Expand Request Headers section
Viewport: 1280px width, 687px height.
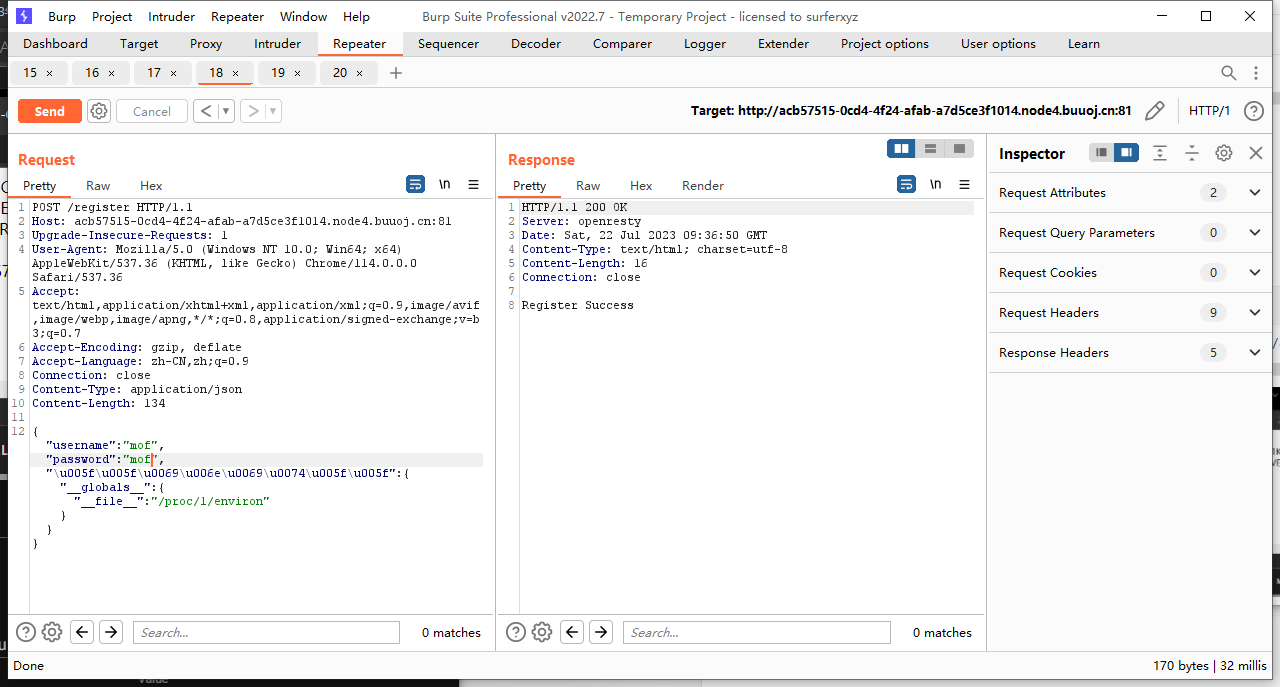click(1255, 312)
